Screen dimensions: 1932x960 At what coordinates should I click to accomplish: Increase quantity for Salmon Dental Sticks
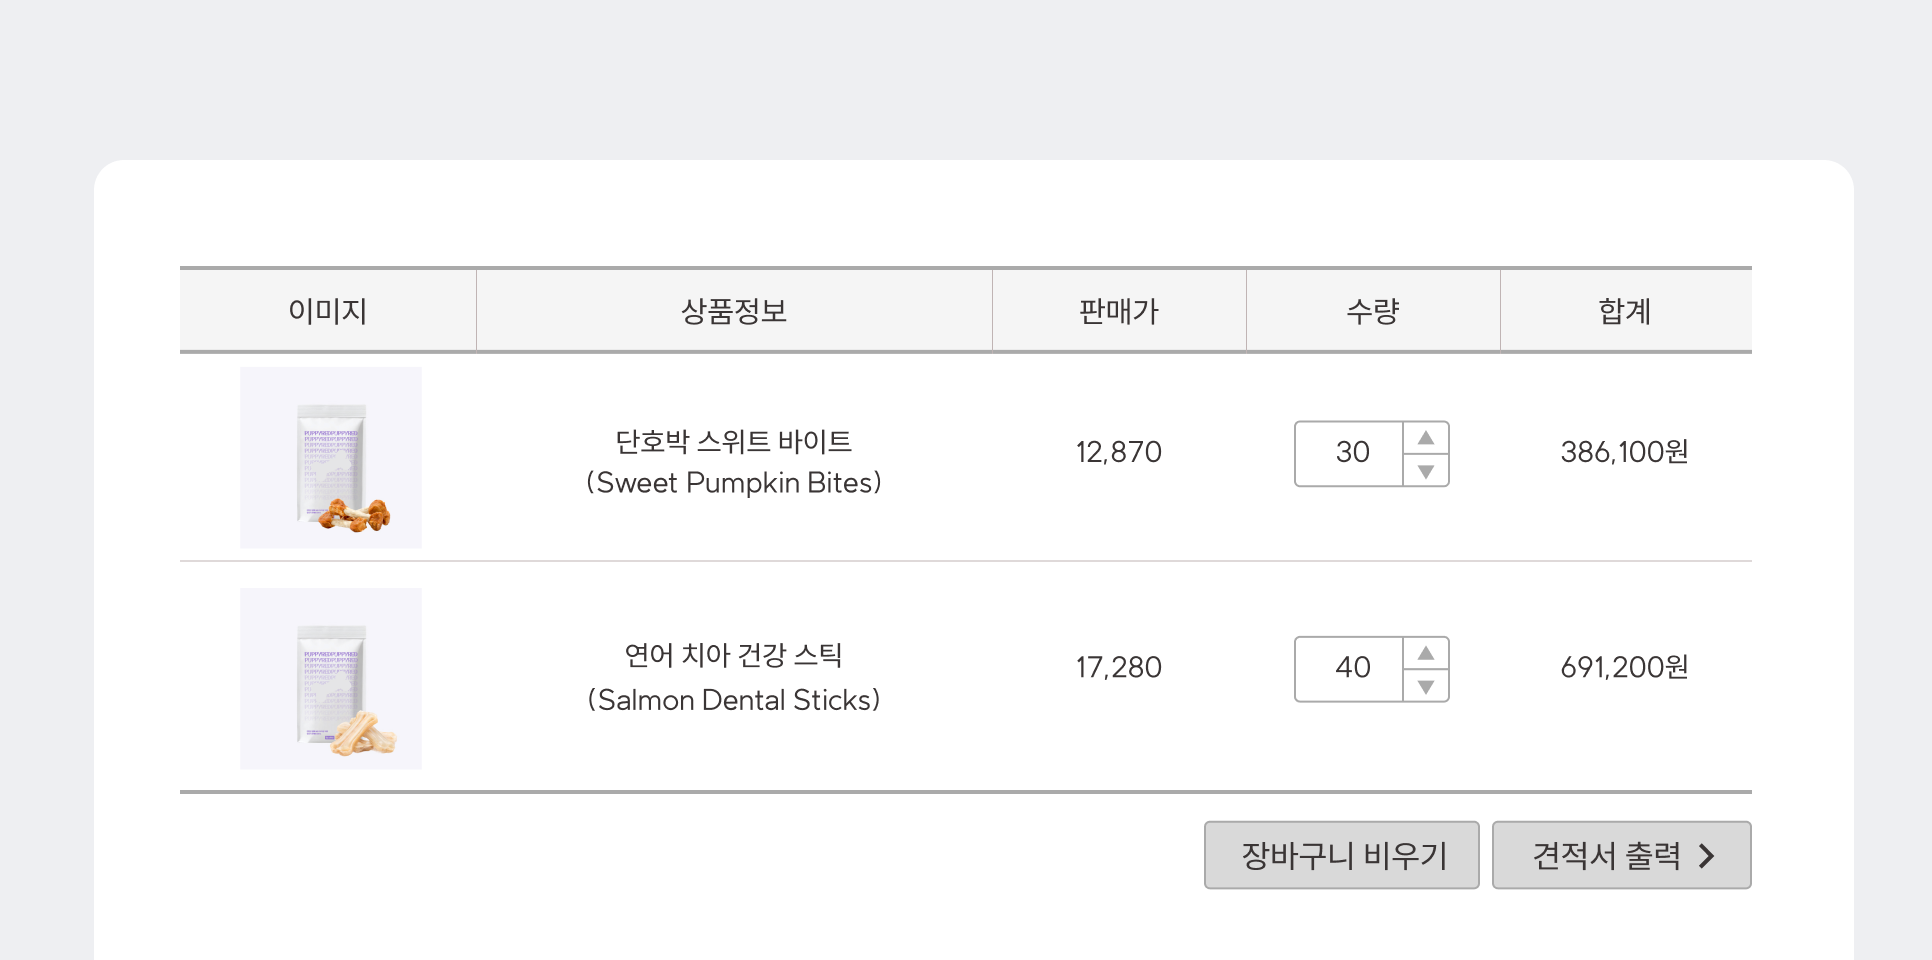click(1426, 653)
